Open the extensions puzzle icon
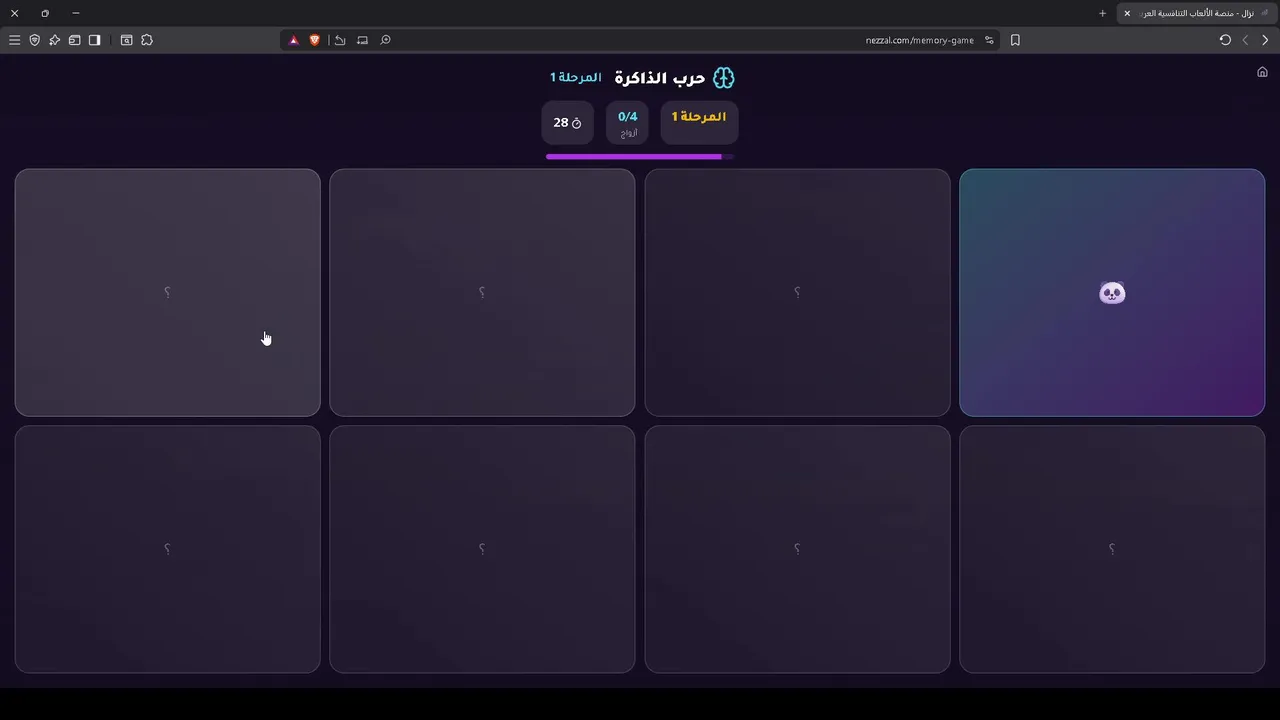Image resolution: width=1280 pixels, height=720 pixels. pyautogui.click(x=147, y=40)
